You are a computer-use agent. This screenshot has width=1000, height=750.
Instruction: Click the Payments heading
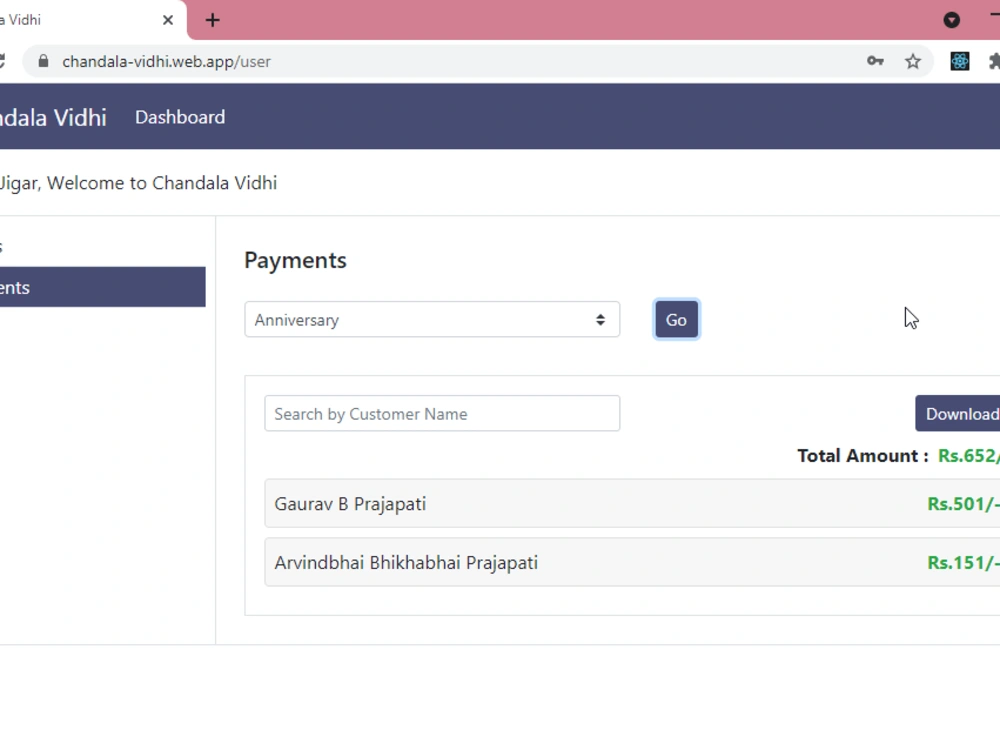pos(295,260)
